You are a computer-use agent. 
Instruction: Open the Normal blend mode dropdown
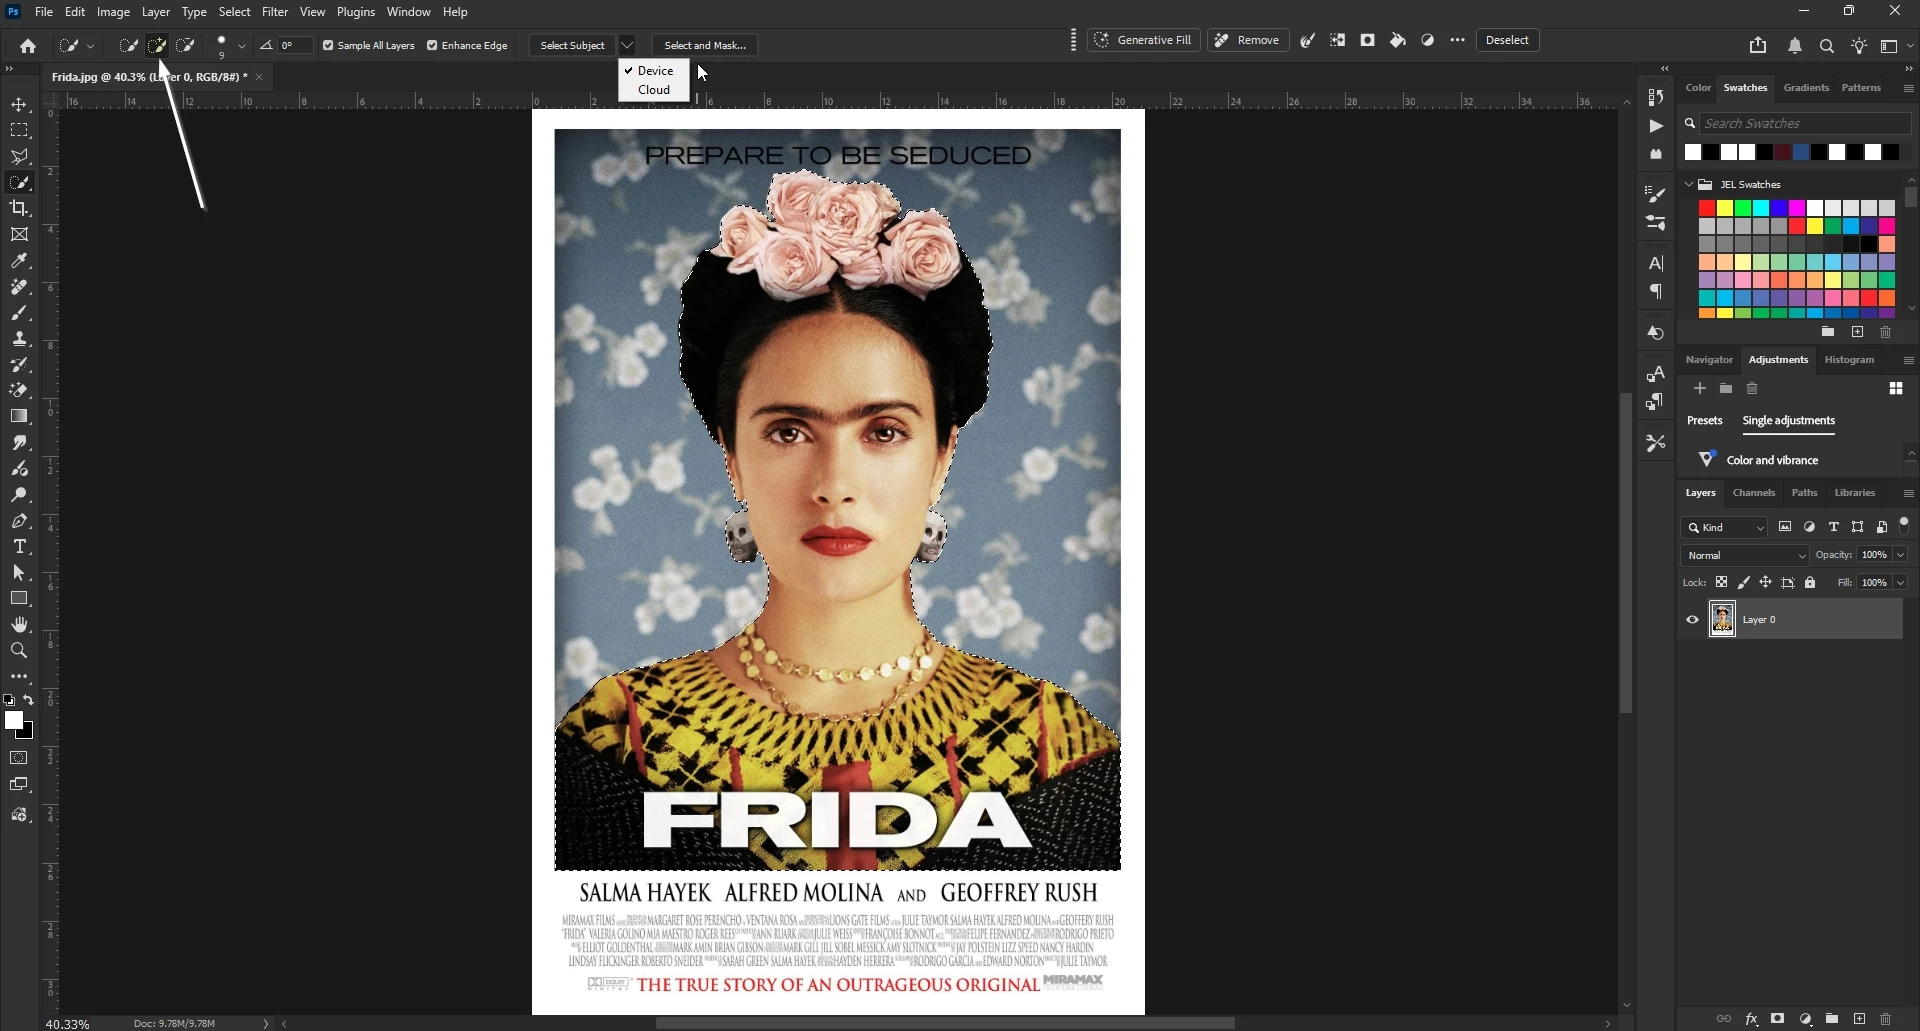click(x=1745, y=555)
